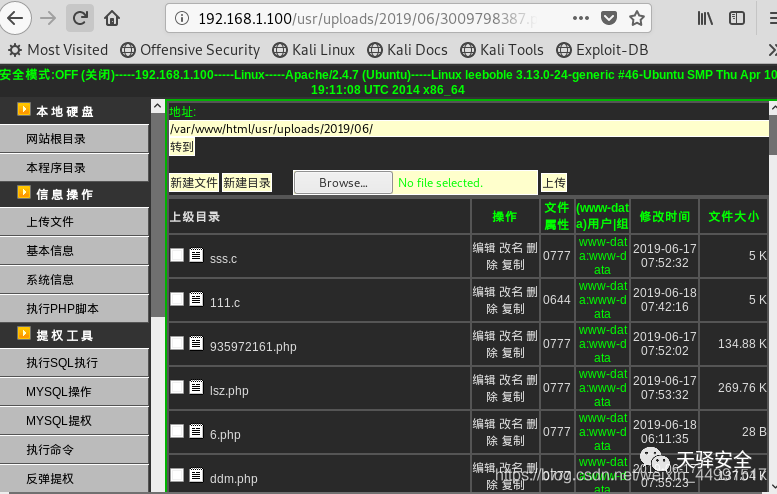Viewport: 777px width, 494px height.
Task: Bookmark this page with the star icon
Action: click(x=637, y=18)
